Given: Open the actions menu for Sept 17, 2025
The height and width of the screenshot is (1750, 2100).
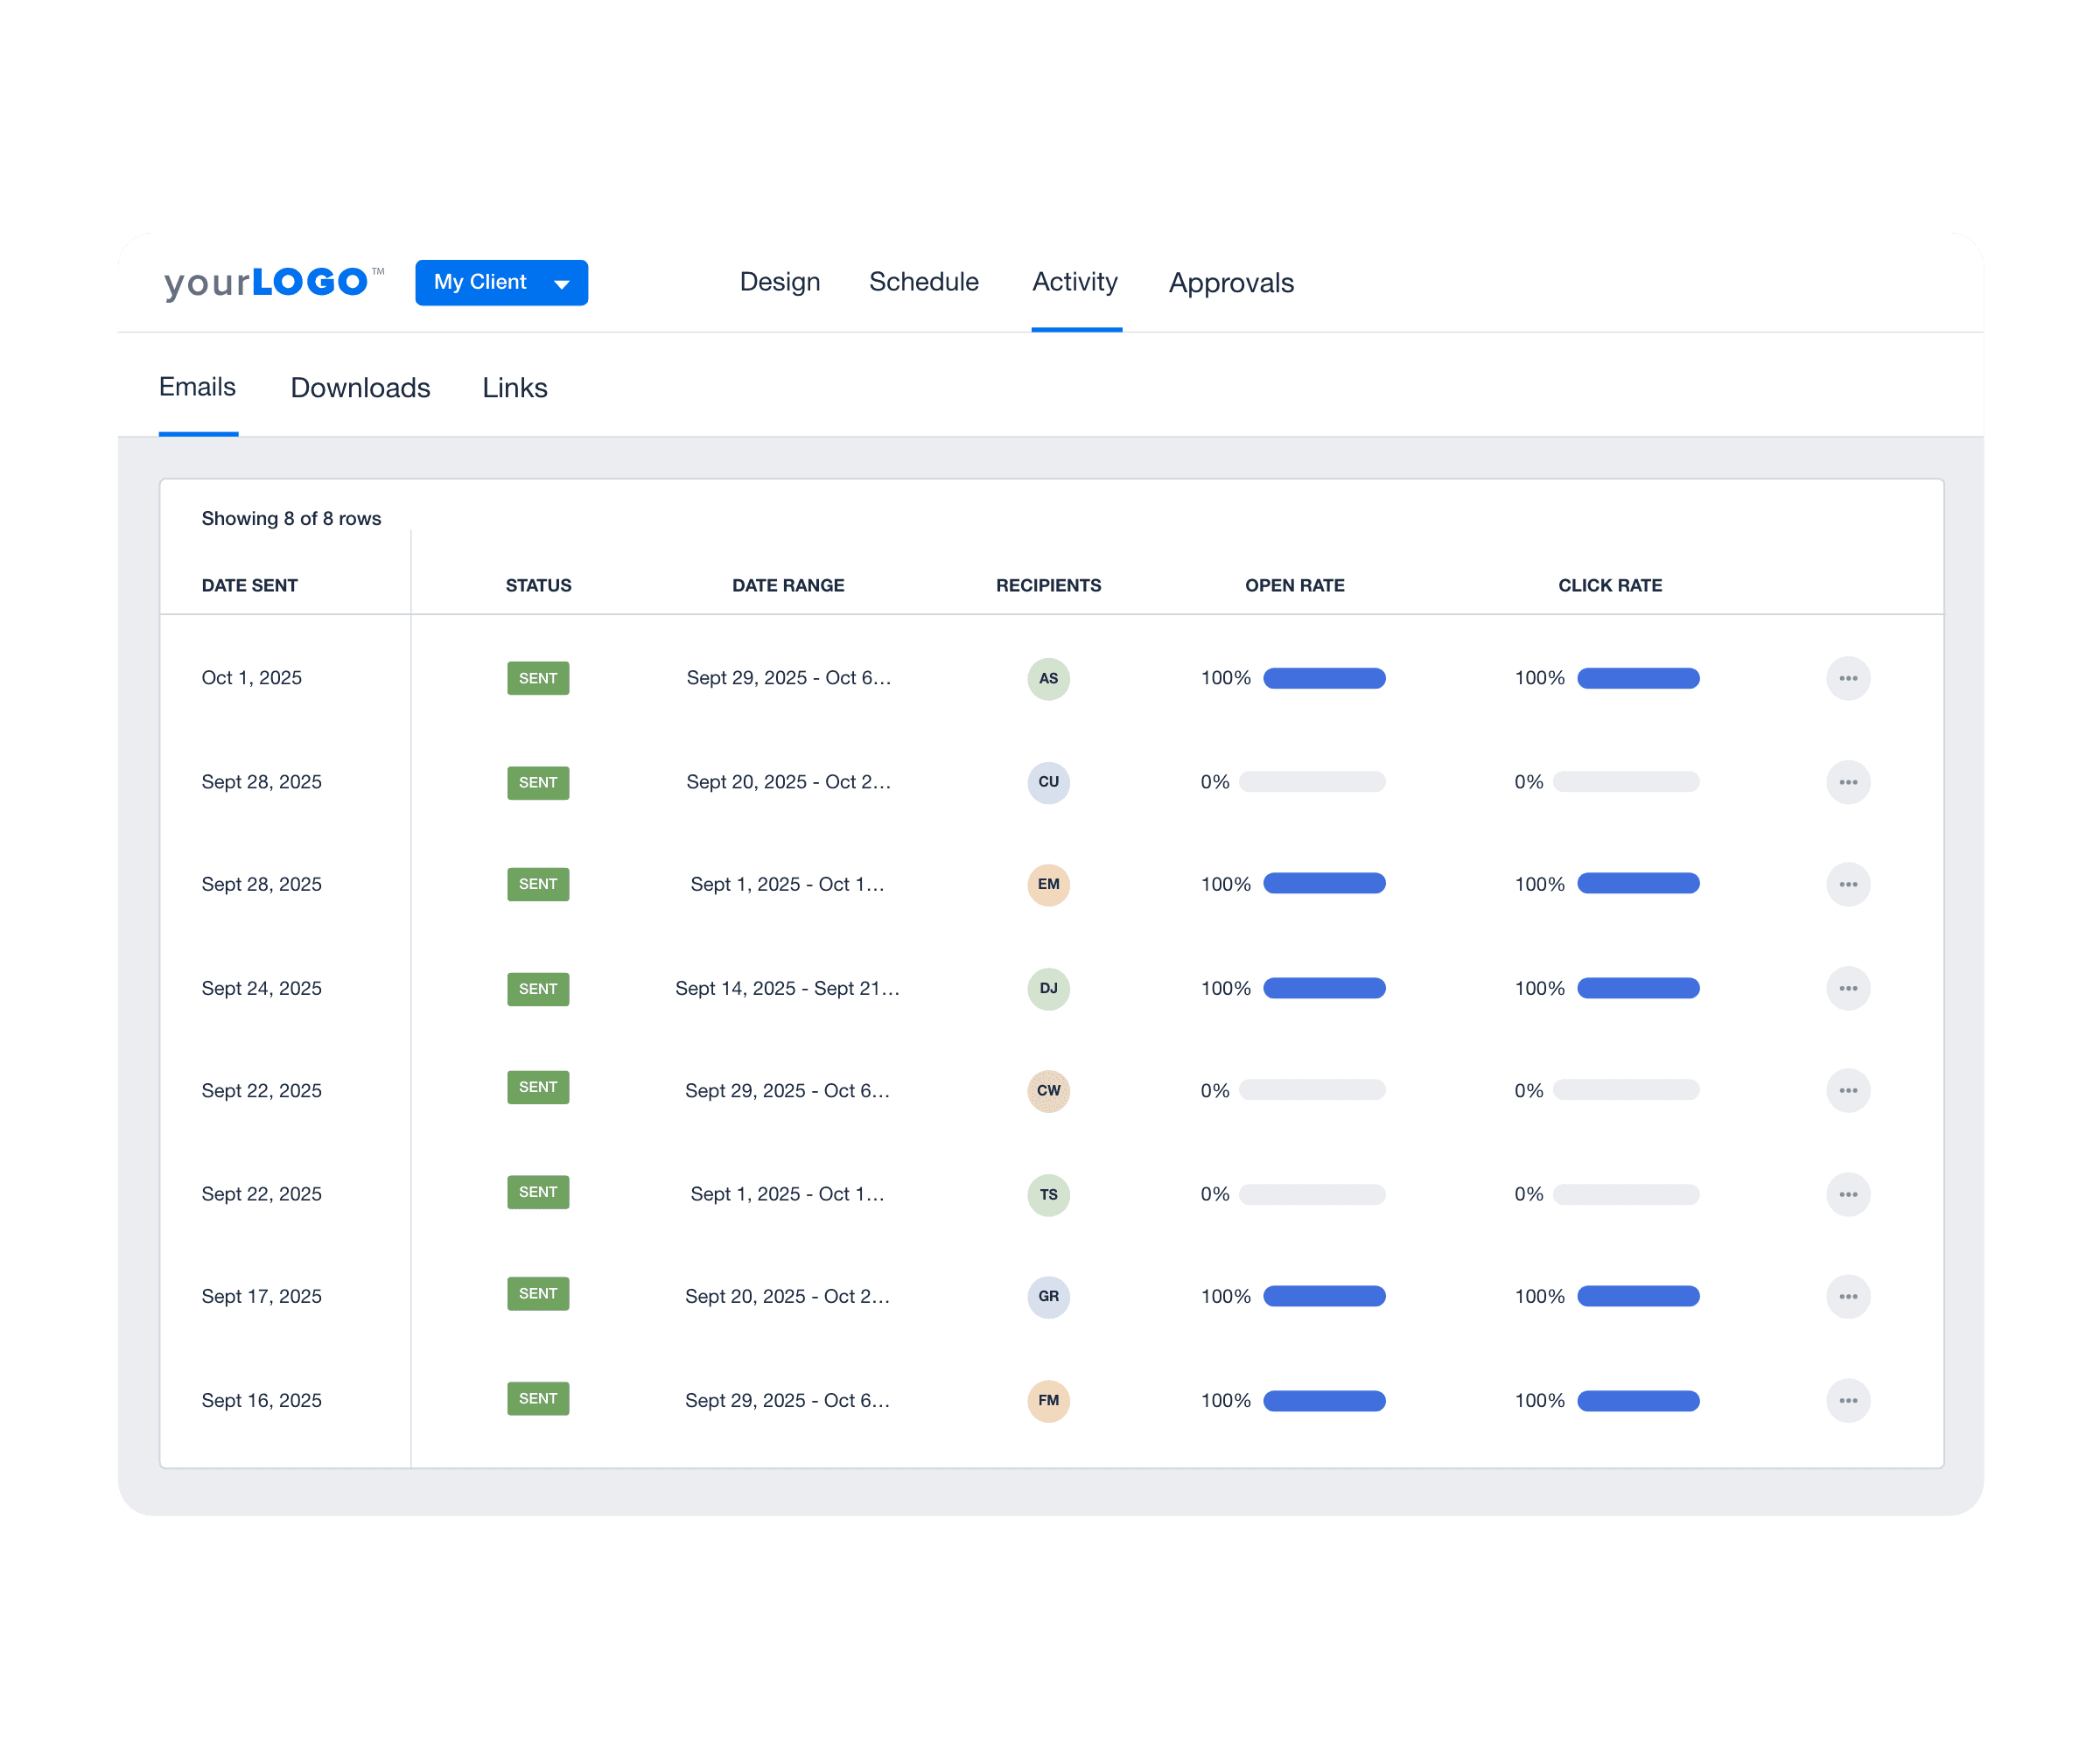Looking at the screenshot, I should [1849, 1297].
